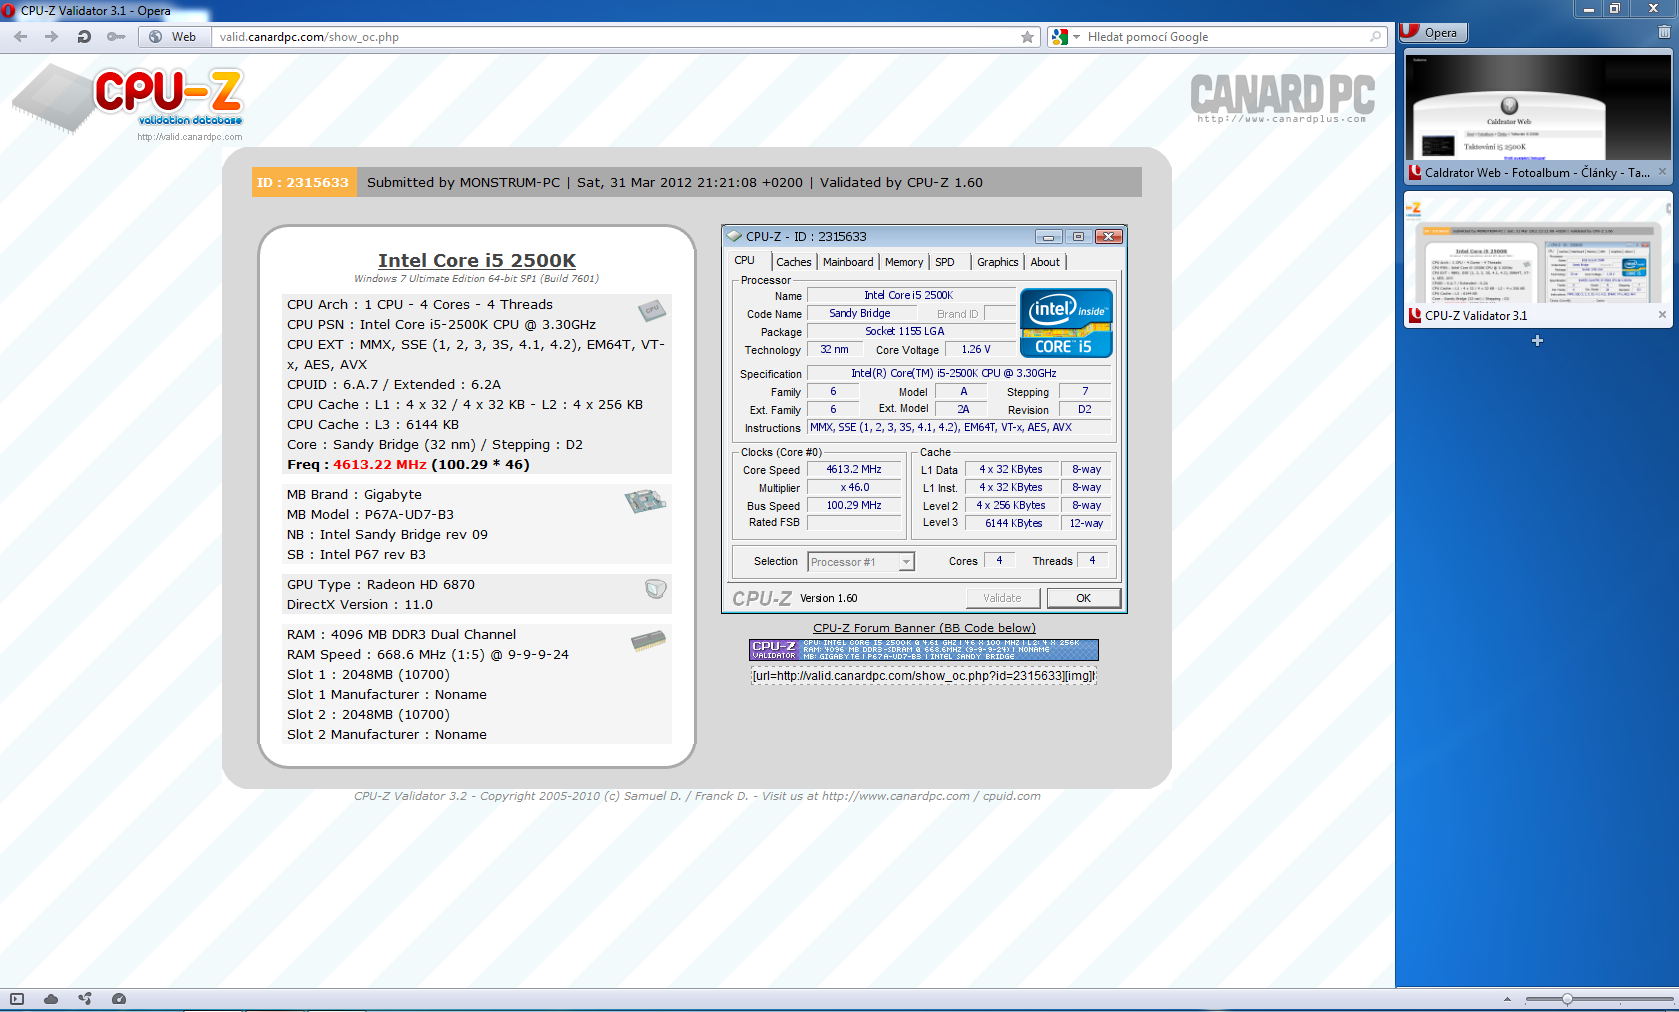
Task: Reload the page
Action: [x=84, y=37]
